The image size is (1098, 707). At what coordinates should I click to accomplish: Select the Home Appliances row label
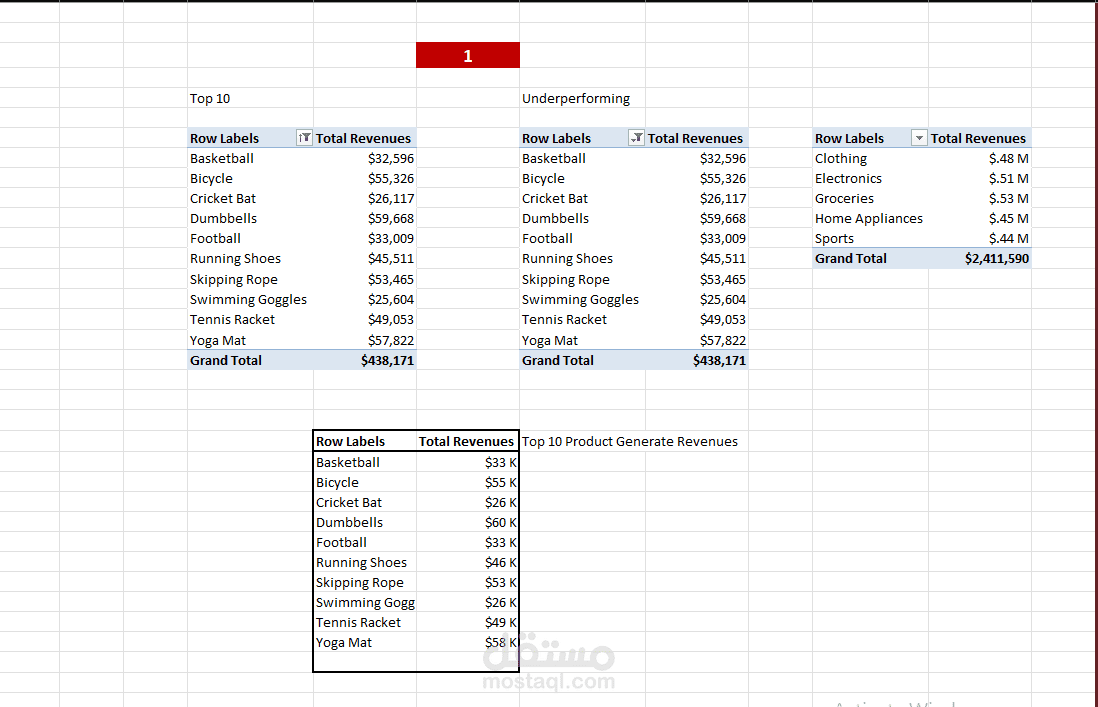point(868,218)
